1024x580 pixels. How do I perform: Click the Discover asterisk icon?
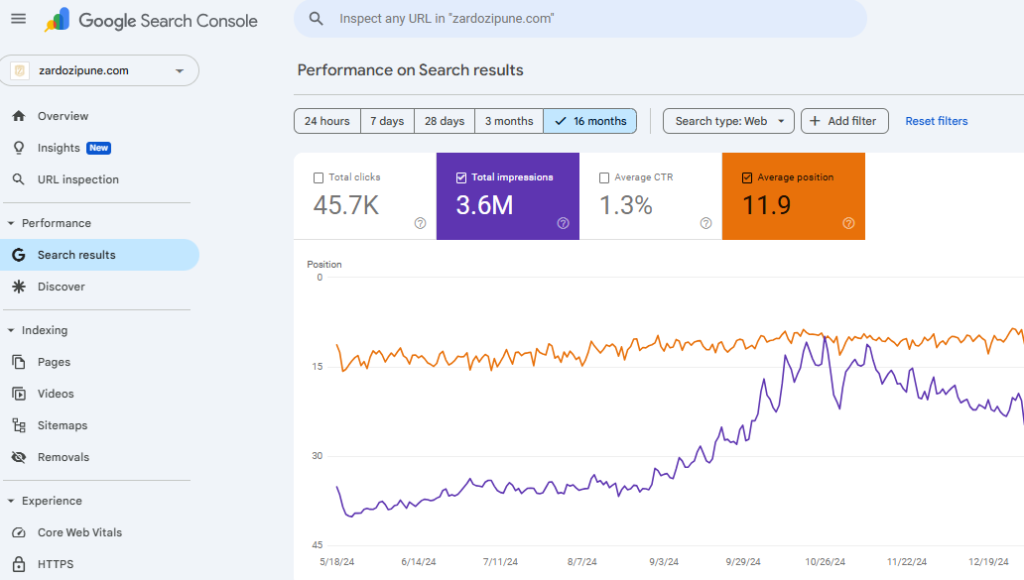point(18,287)
